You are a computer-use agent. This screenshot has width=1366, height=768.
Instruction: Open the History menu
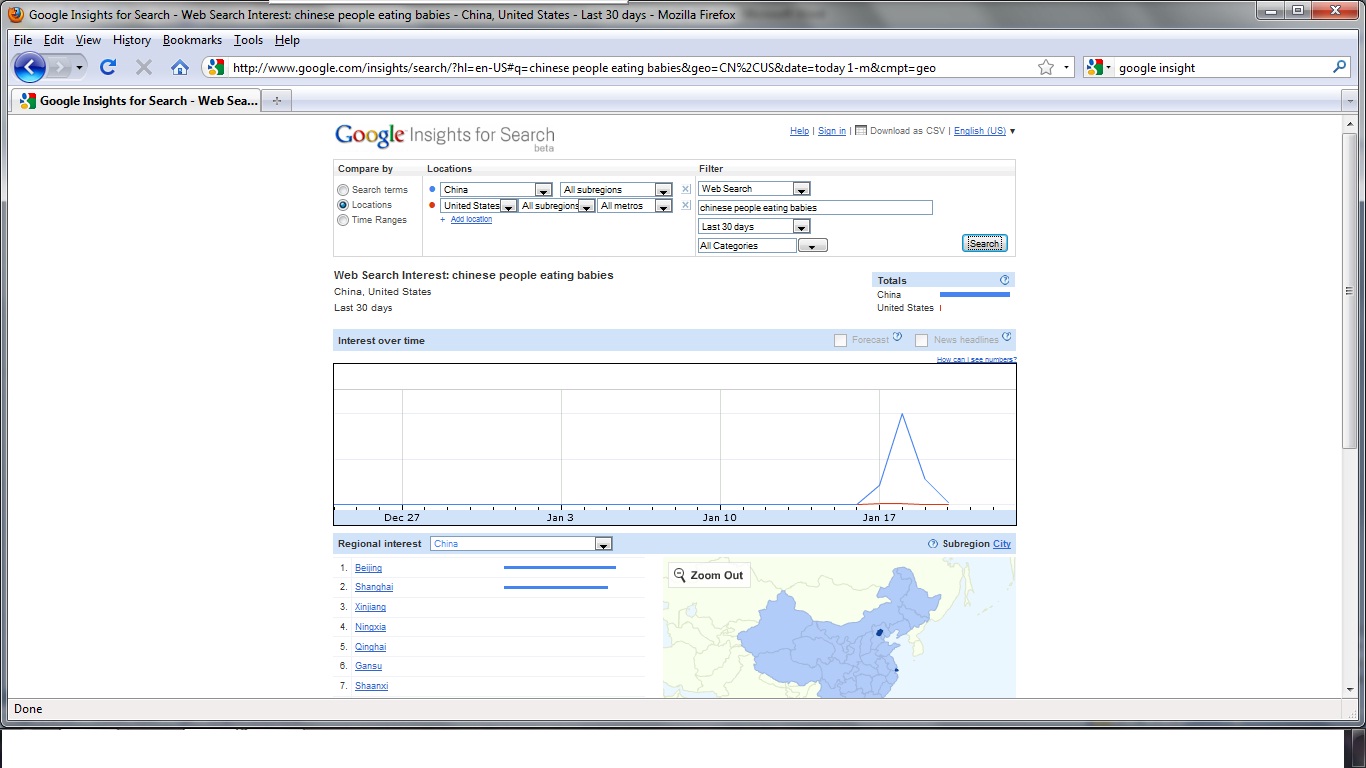(132, 40)
